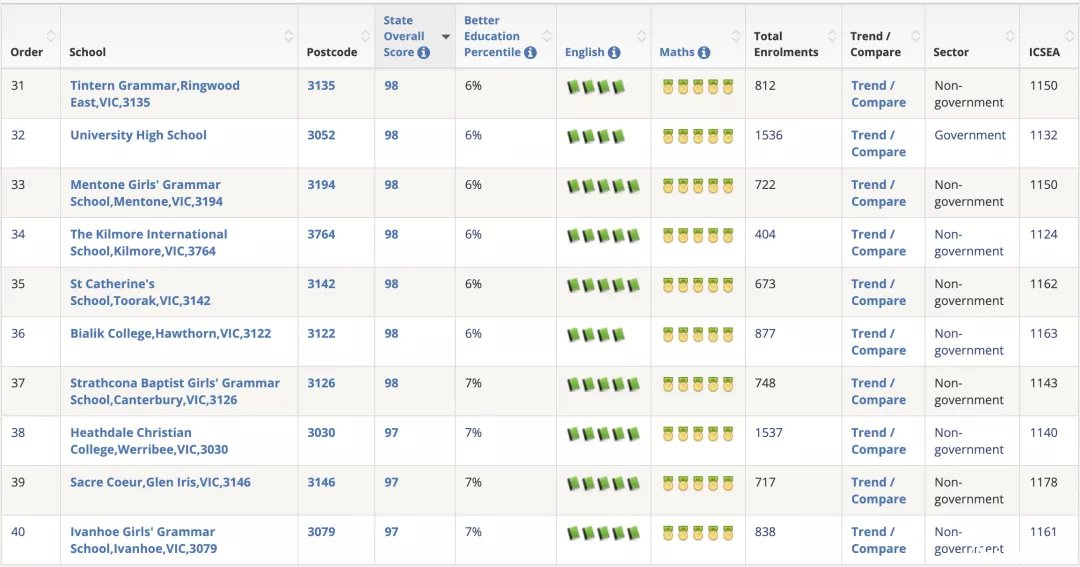The width and height of the screenshot is (1080, 567).
Task: Select the 7% percentile for Strathcona
Action: click(473, 383)
